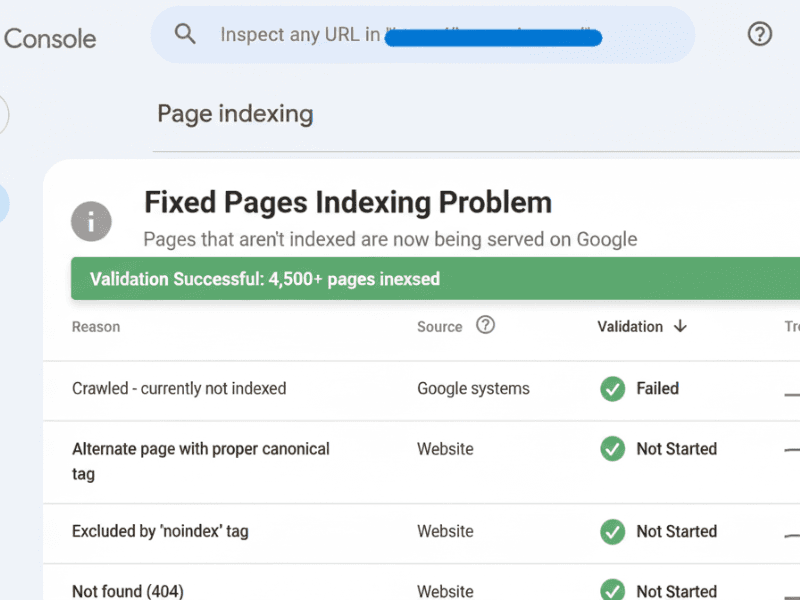
Task: Click green check icon next to Failed
Action: (x=612, y=389)
